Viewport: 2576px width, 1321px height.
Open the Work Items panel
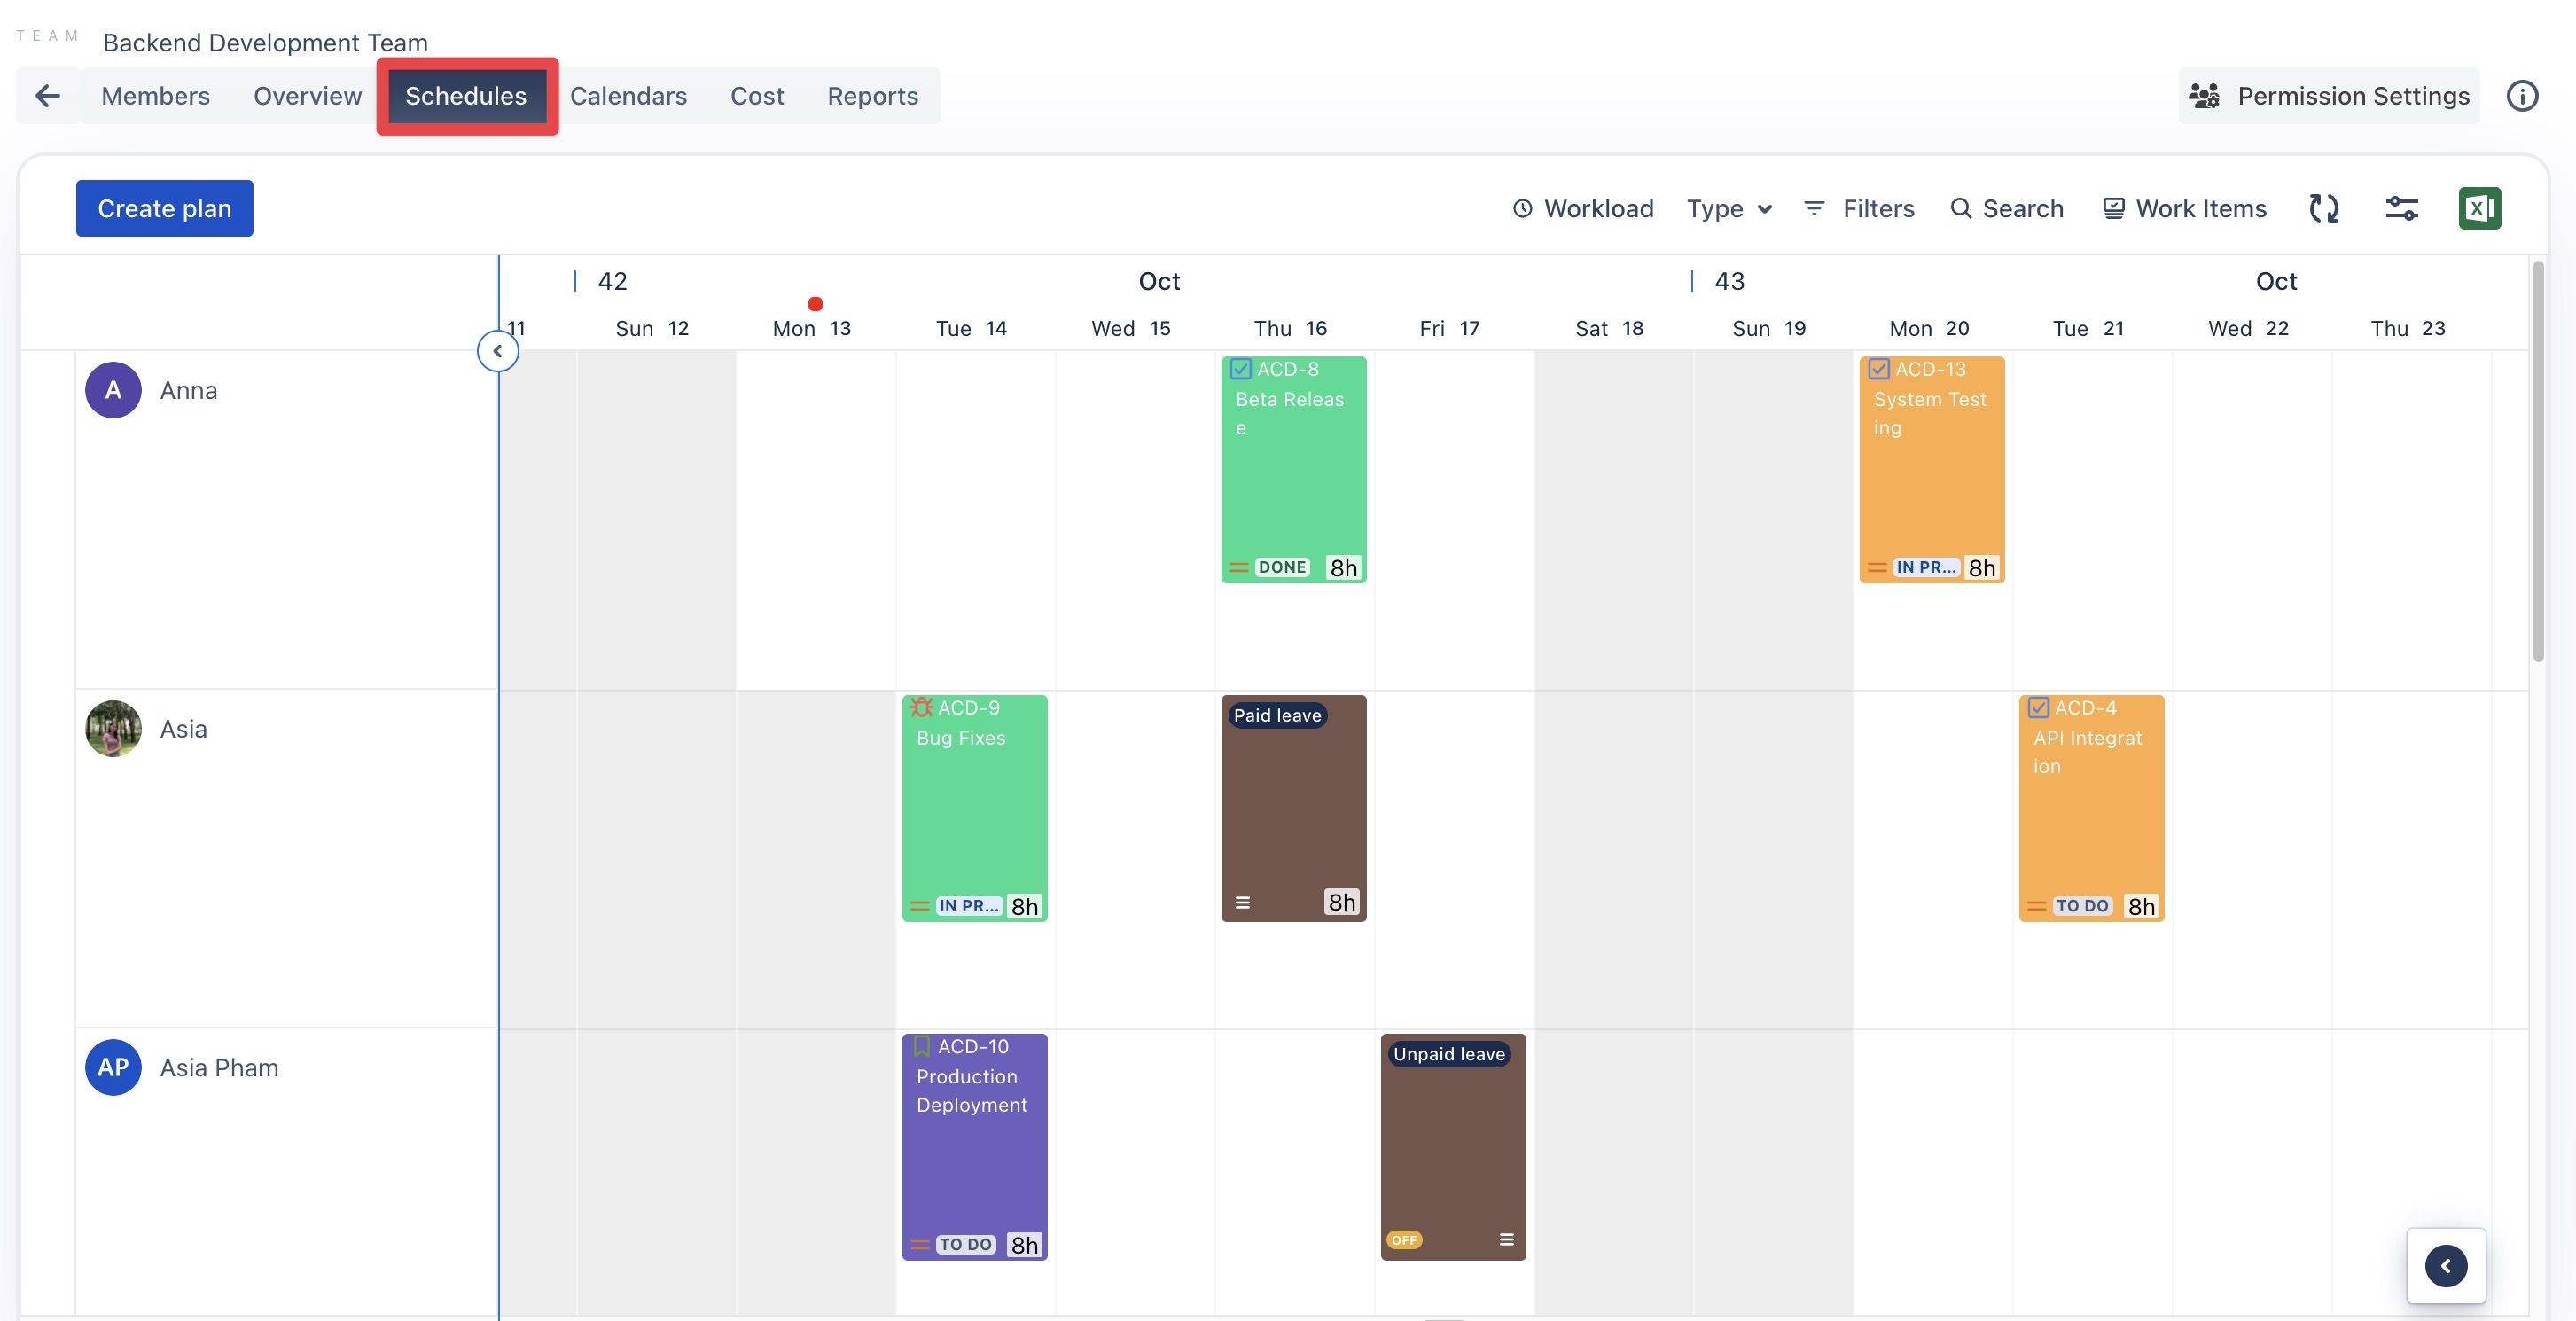tap(2184, 208)
